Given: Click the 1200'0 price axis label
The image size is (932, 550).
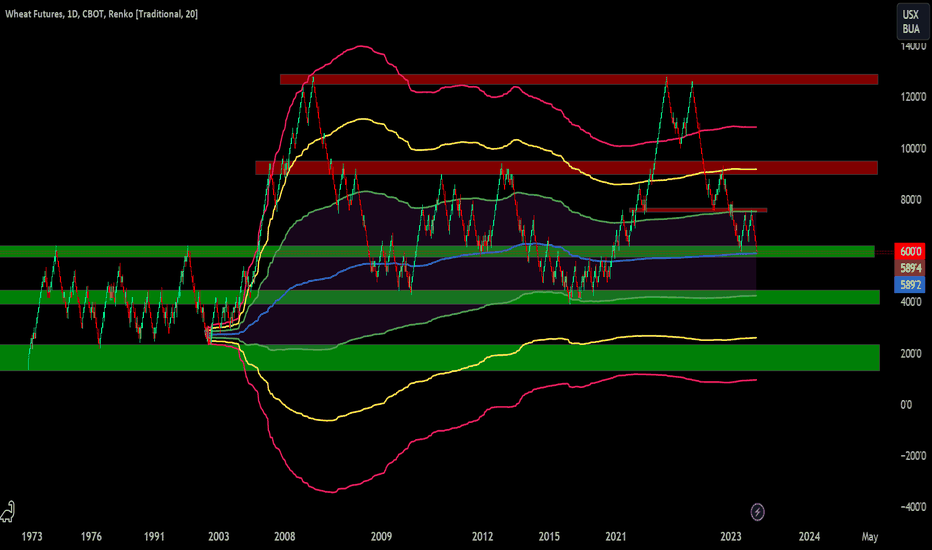Looking at the screenshot, I should (913, 97).
